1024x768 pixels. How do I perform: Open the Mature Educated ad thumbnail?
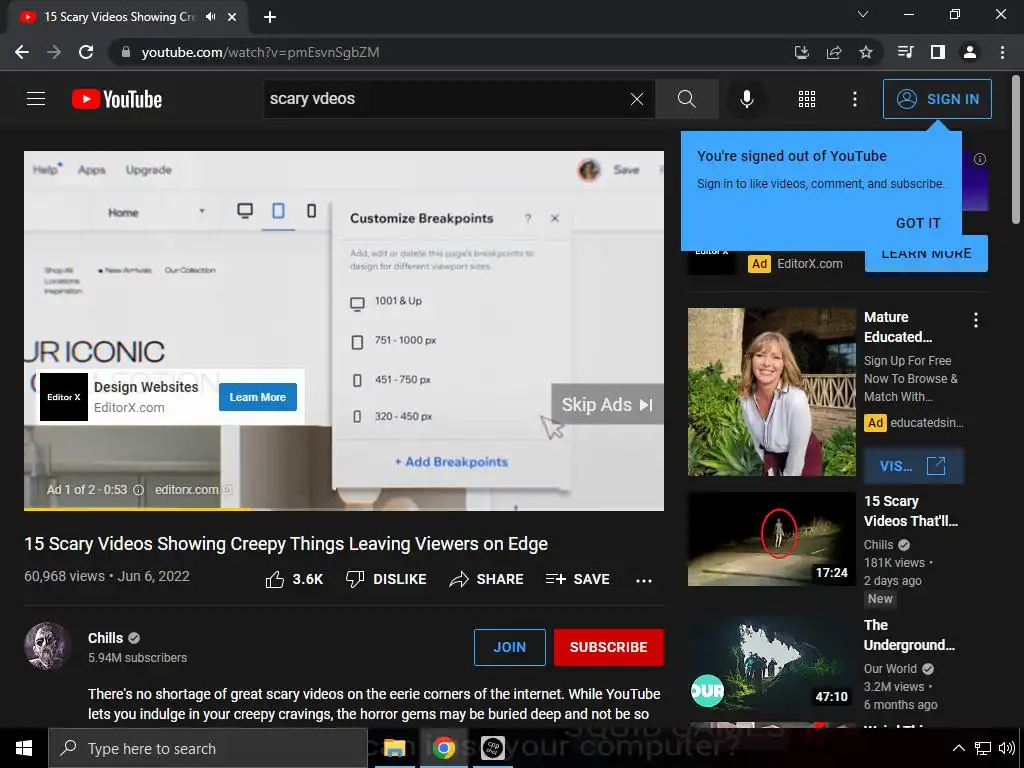[x=771, y=392]
